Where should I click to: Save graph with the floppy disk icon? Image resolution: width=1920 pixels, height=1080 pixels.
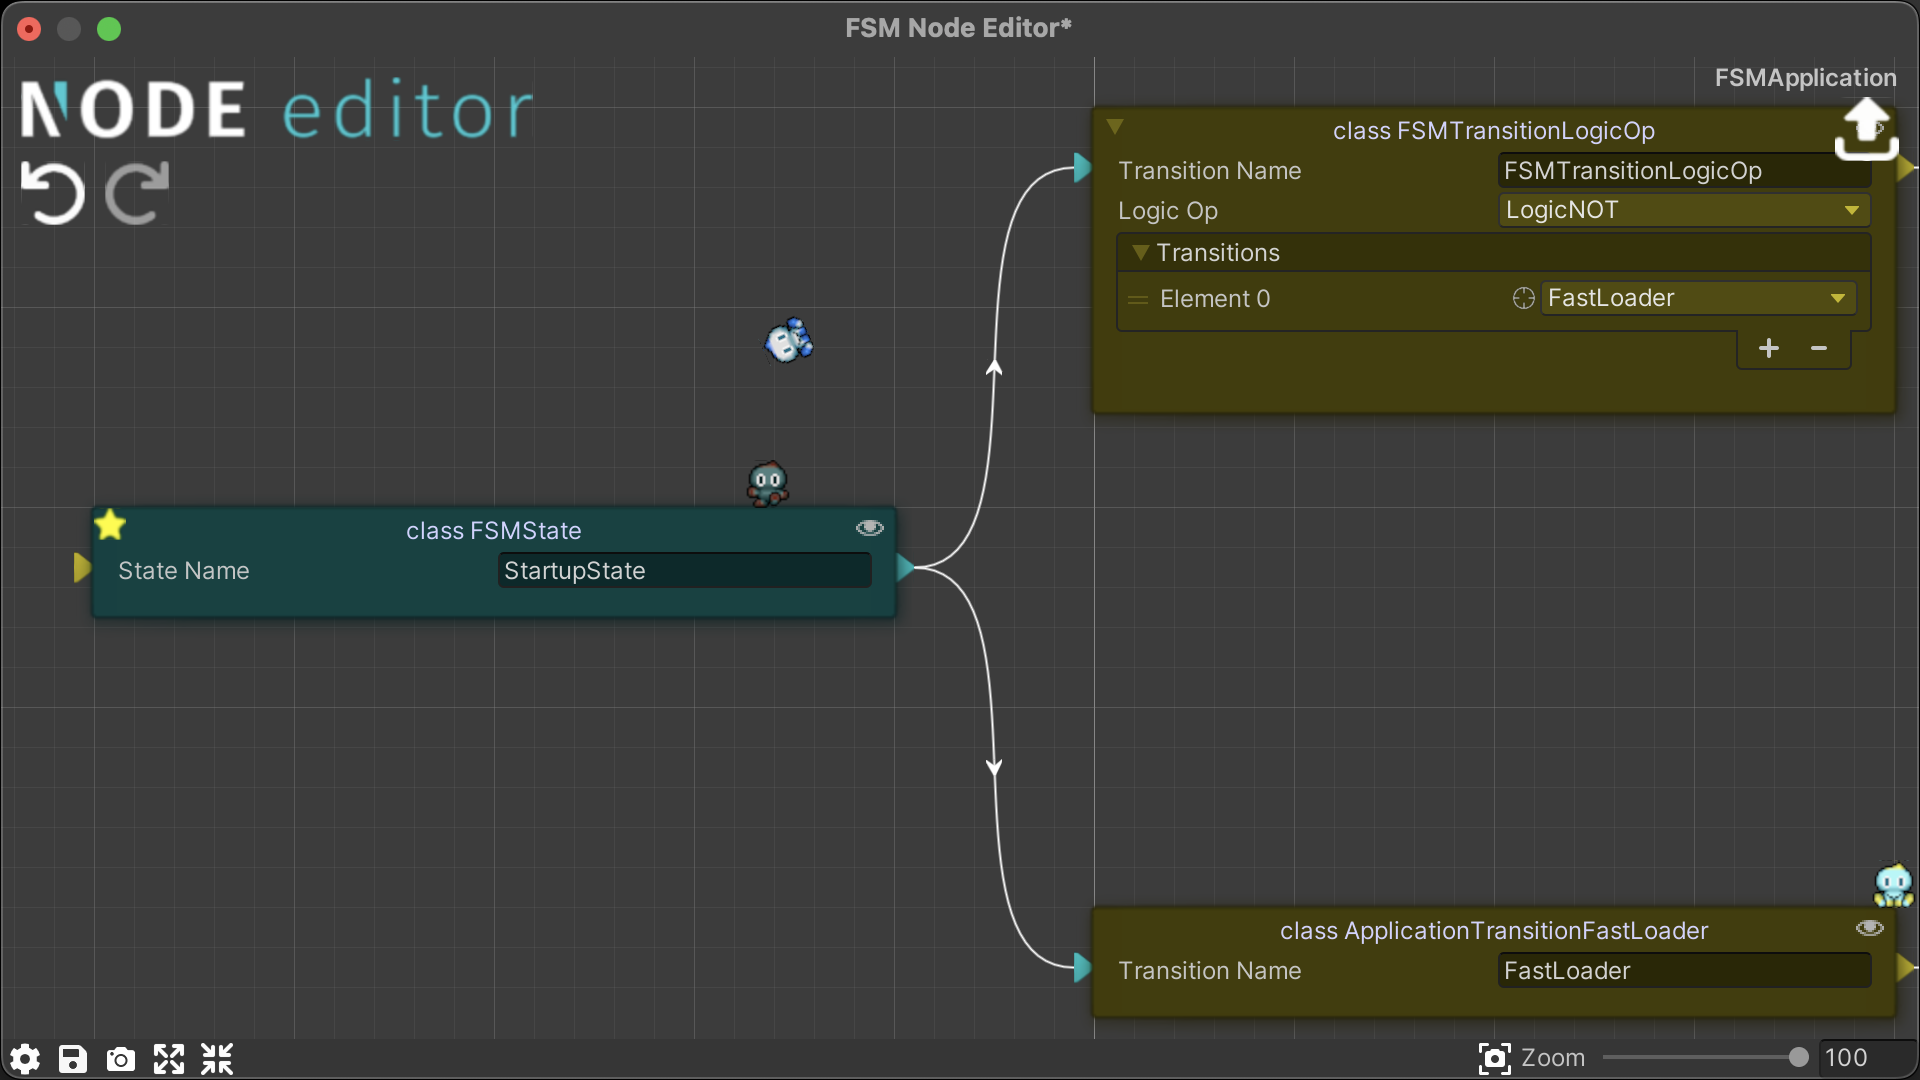[73, 1059]
